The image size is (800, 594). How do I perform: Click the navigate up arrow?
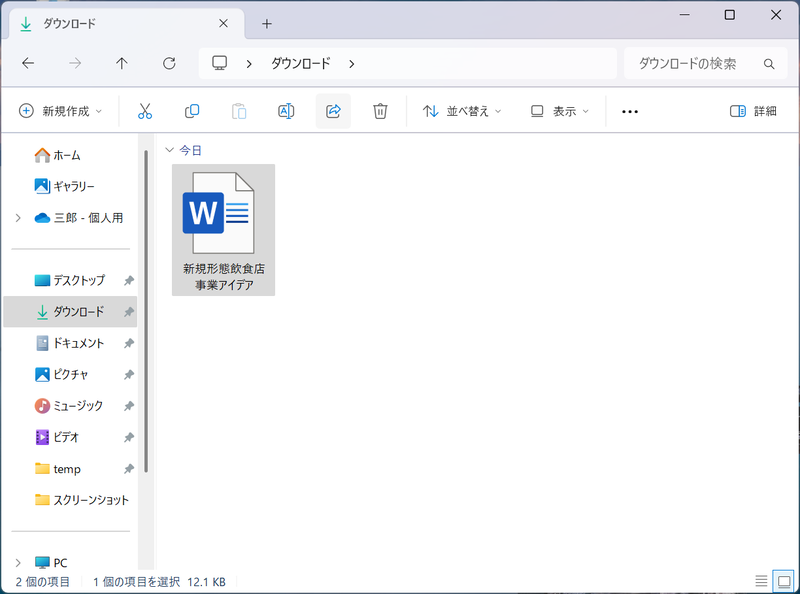(121, 63)
